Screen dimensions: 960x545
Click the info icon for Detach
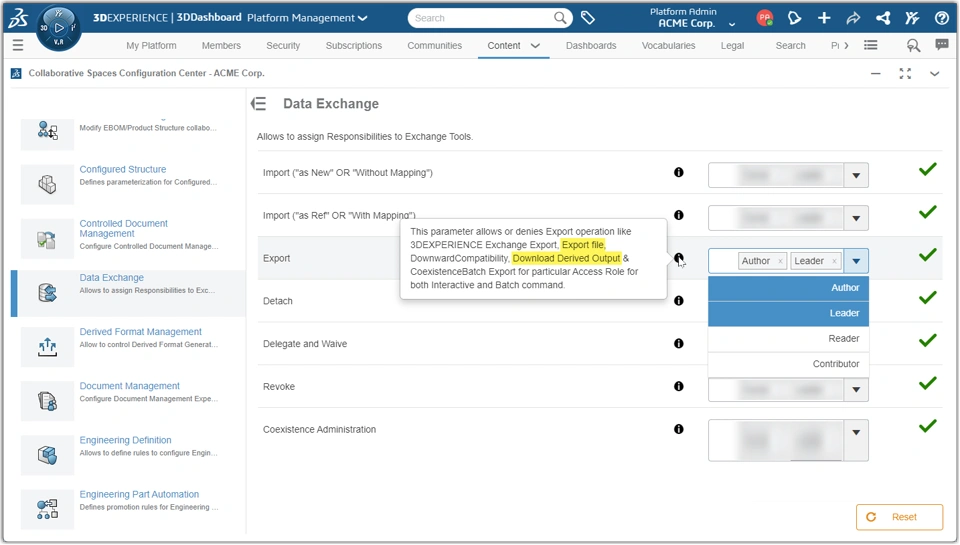pyautogui.click(x=679, y=301)
